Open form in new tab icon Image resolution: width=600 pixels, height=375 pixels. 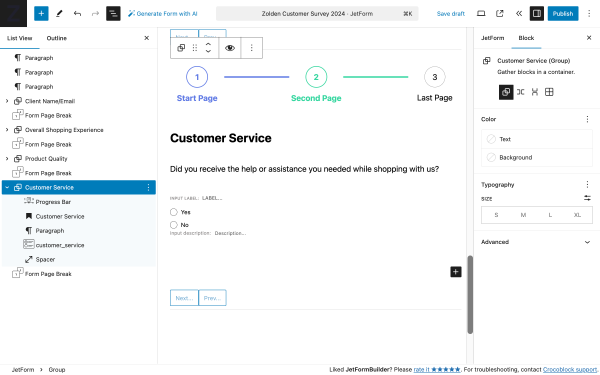click(x=499, y=13)
